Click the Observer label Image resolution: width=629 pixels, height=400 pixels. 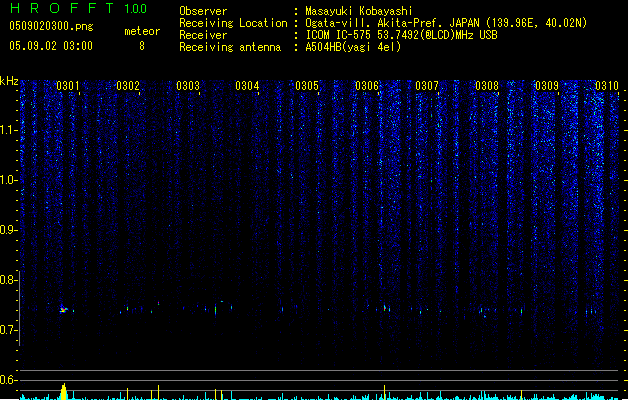tap(203, 11)
